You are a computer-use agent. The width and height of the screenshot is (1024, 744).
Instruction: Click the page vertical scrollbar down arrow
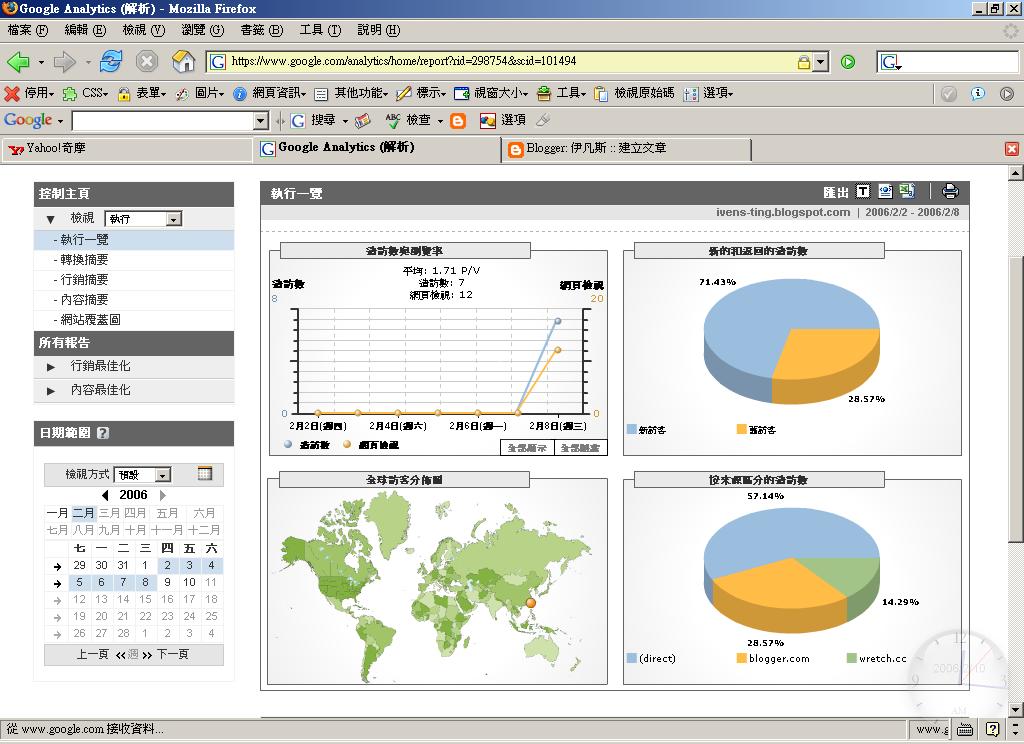pos(1015,710)
